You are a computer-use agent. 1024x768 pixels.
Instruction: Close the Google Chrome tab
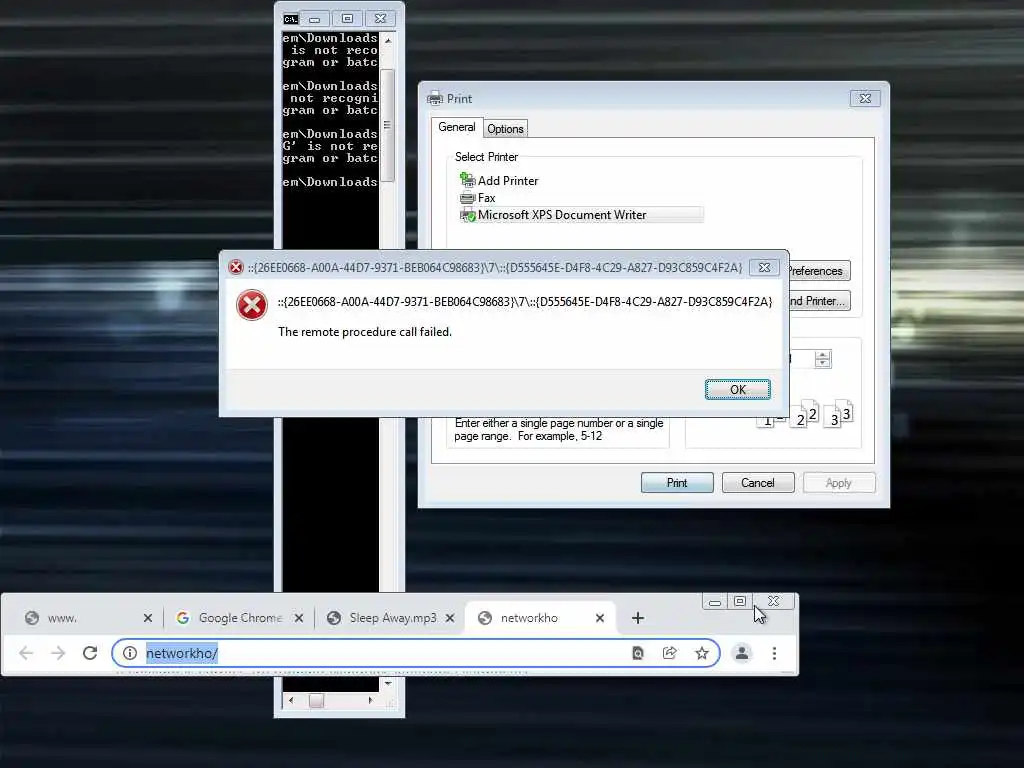298,618
